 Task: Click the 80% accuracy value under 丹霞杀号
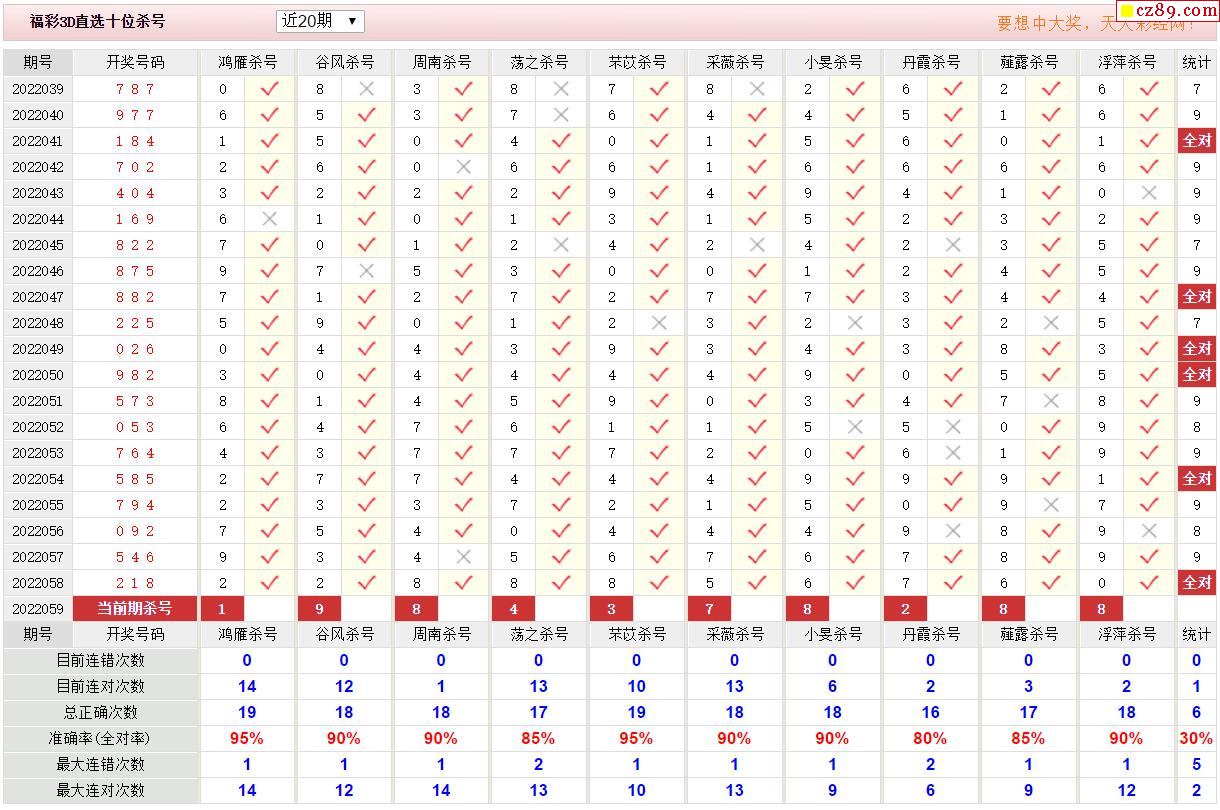coord(930,739)
